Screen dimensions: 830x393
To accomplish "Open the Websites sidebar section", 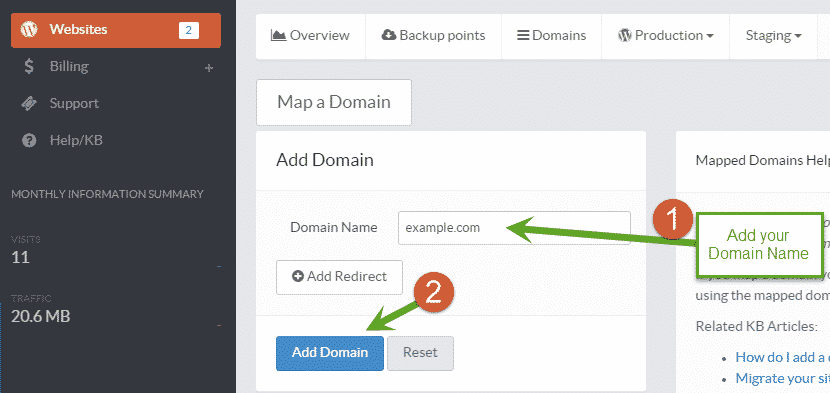I will tap(116, 30).
